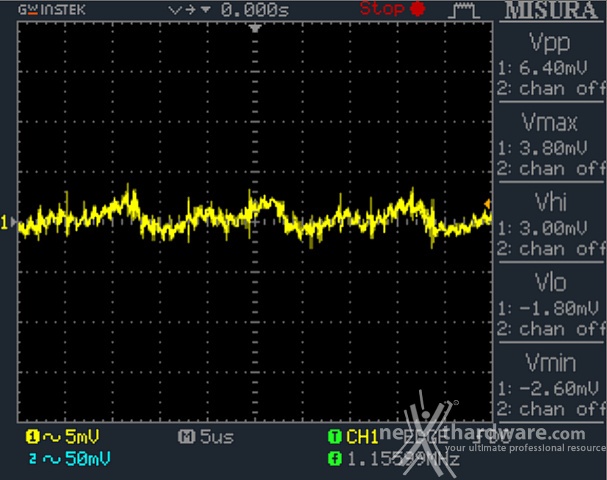Click the trigger waveform icon beside Stop
Viewport: 607px width, 480px height.
coord(464,10)
